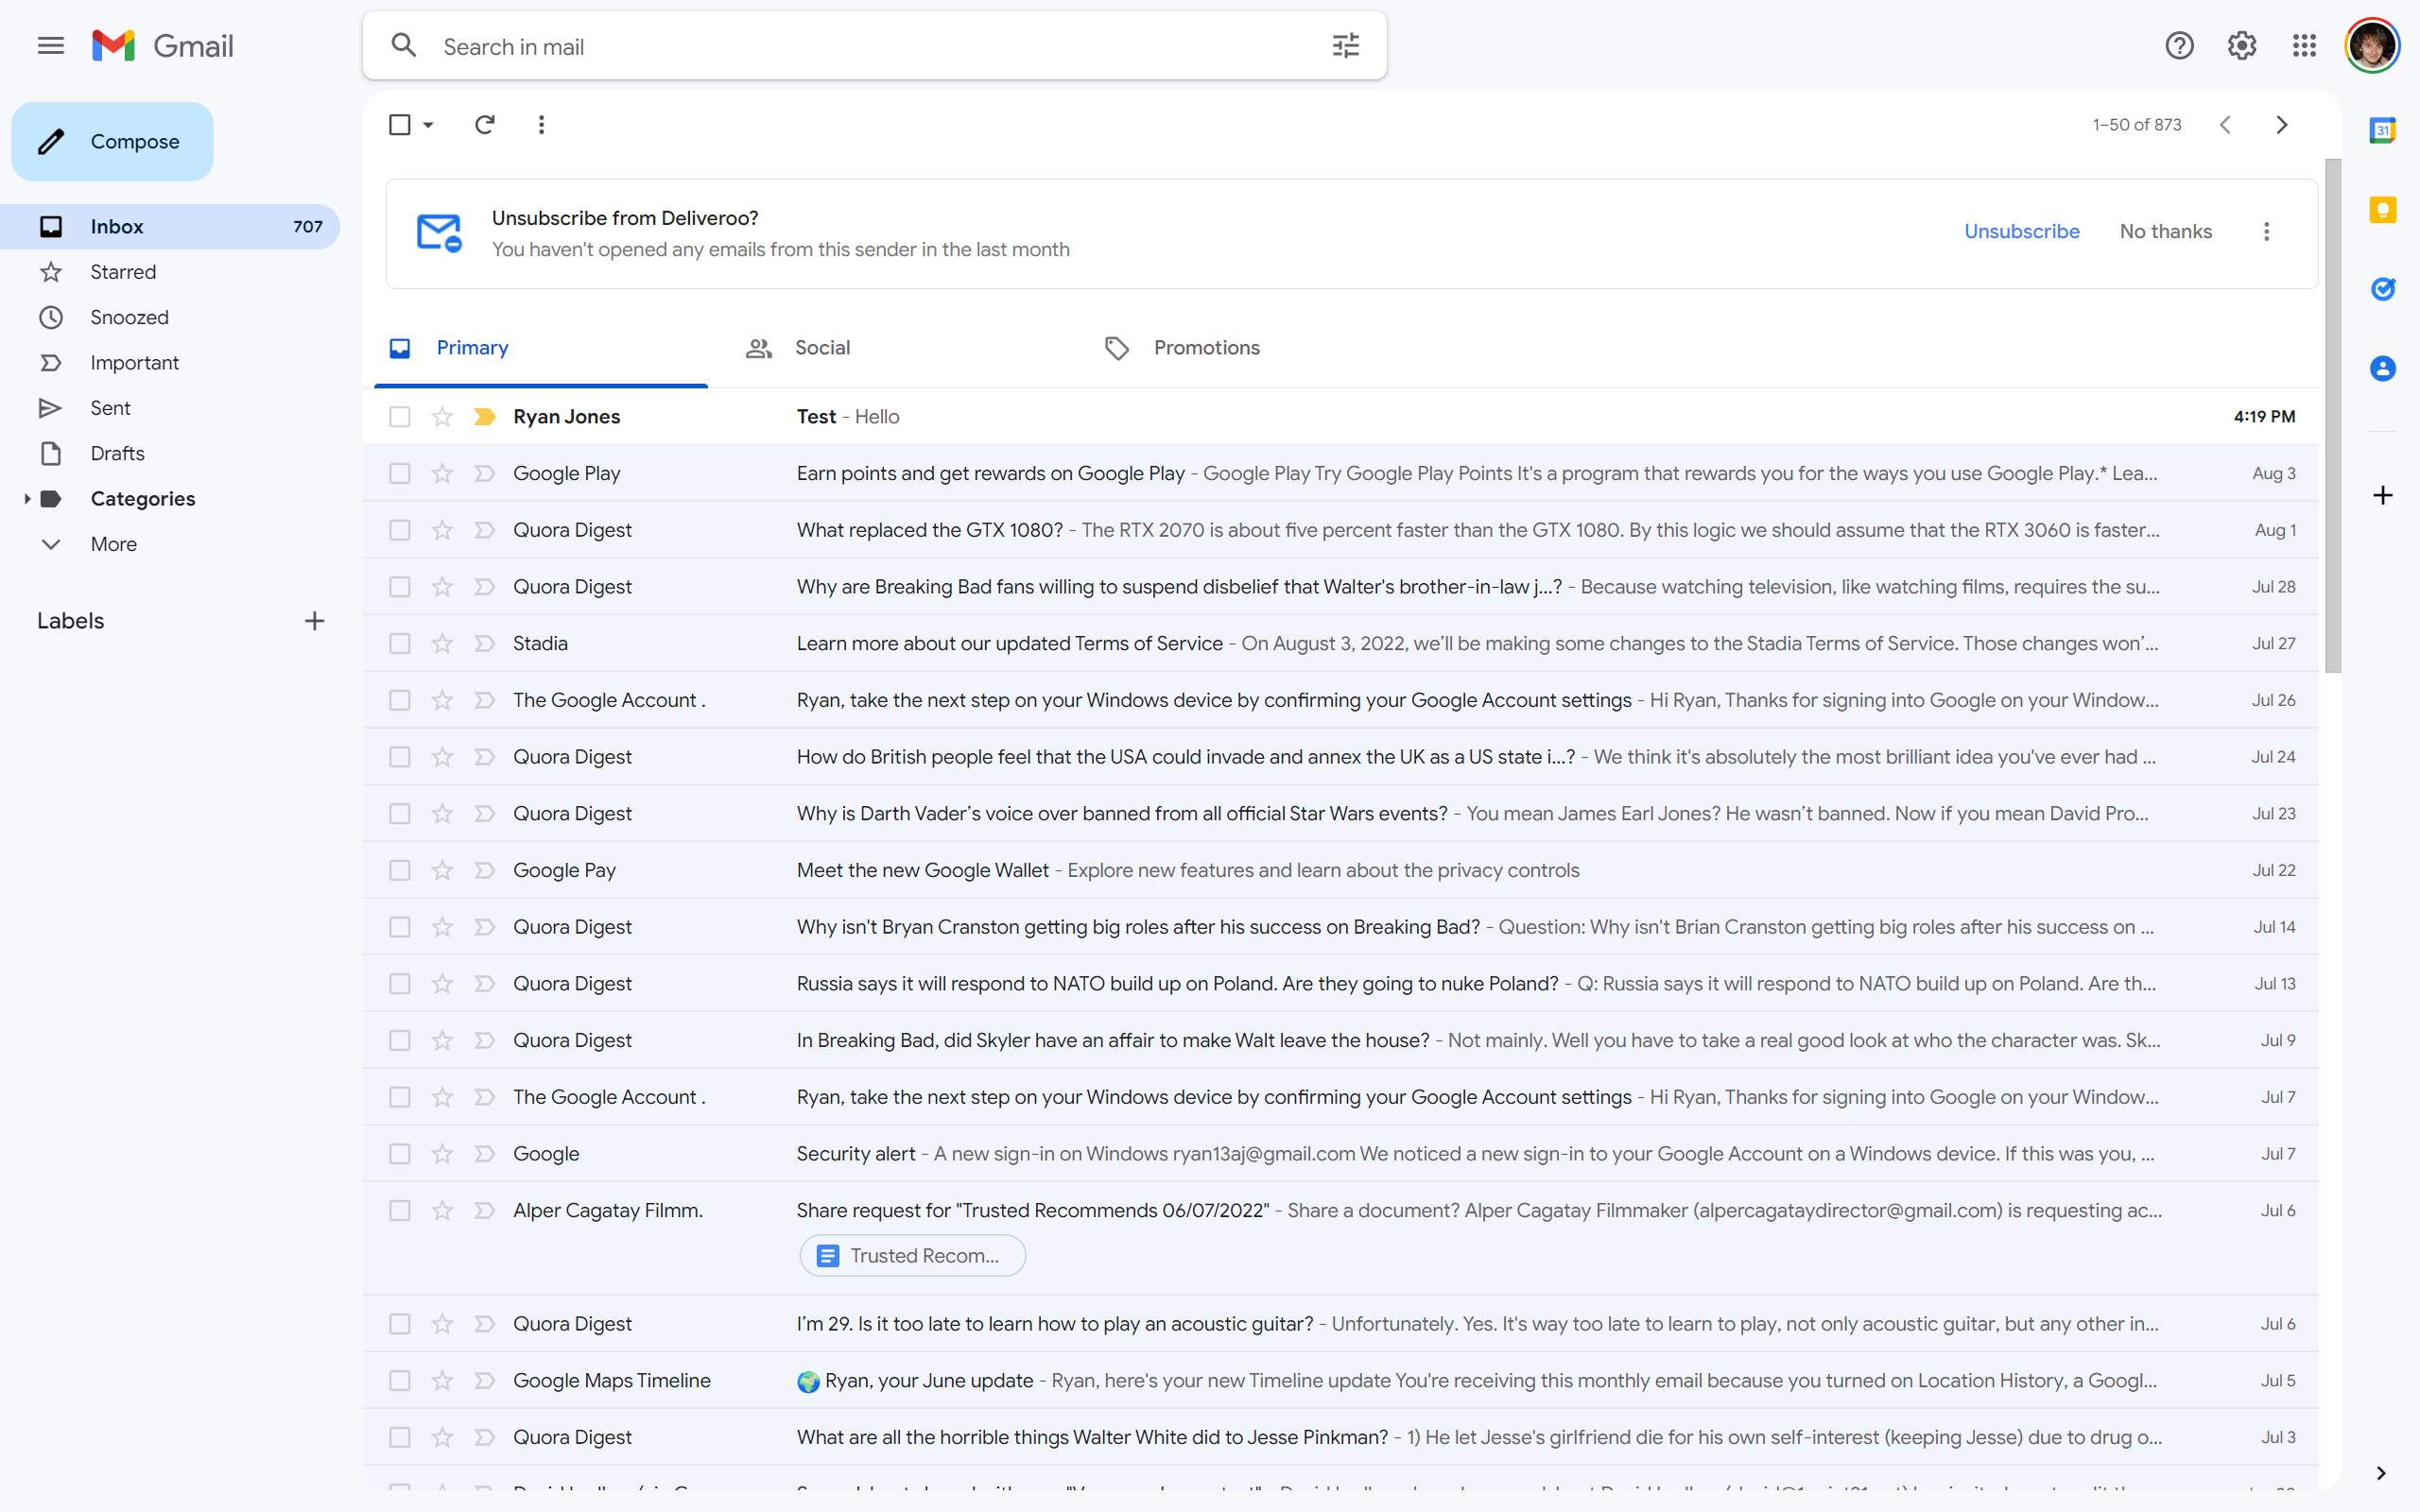Image resolution: width=2420 pixels, height=1512 pixels.
Task: Open the Sent folder
Action: point(170,408)
